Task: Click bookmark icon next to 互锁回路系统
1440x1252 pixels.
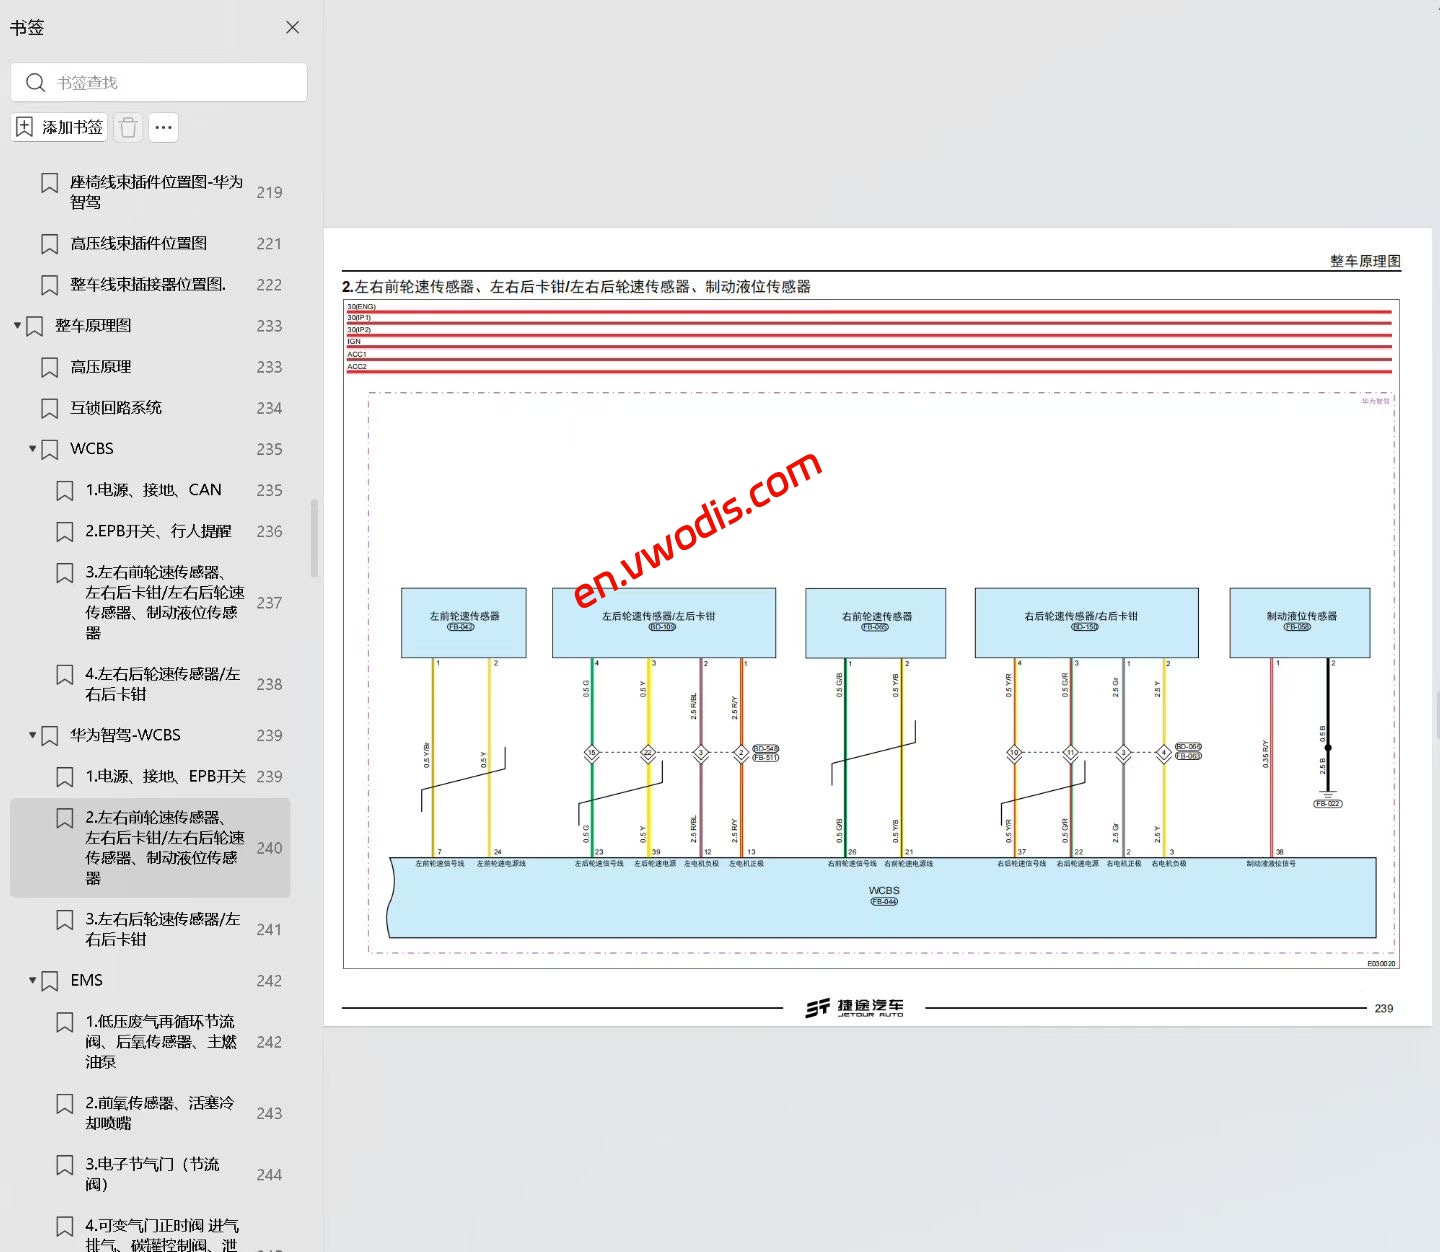Action: click(x=50, y=408)
